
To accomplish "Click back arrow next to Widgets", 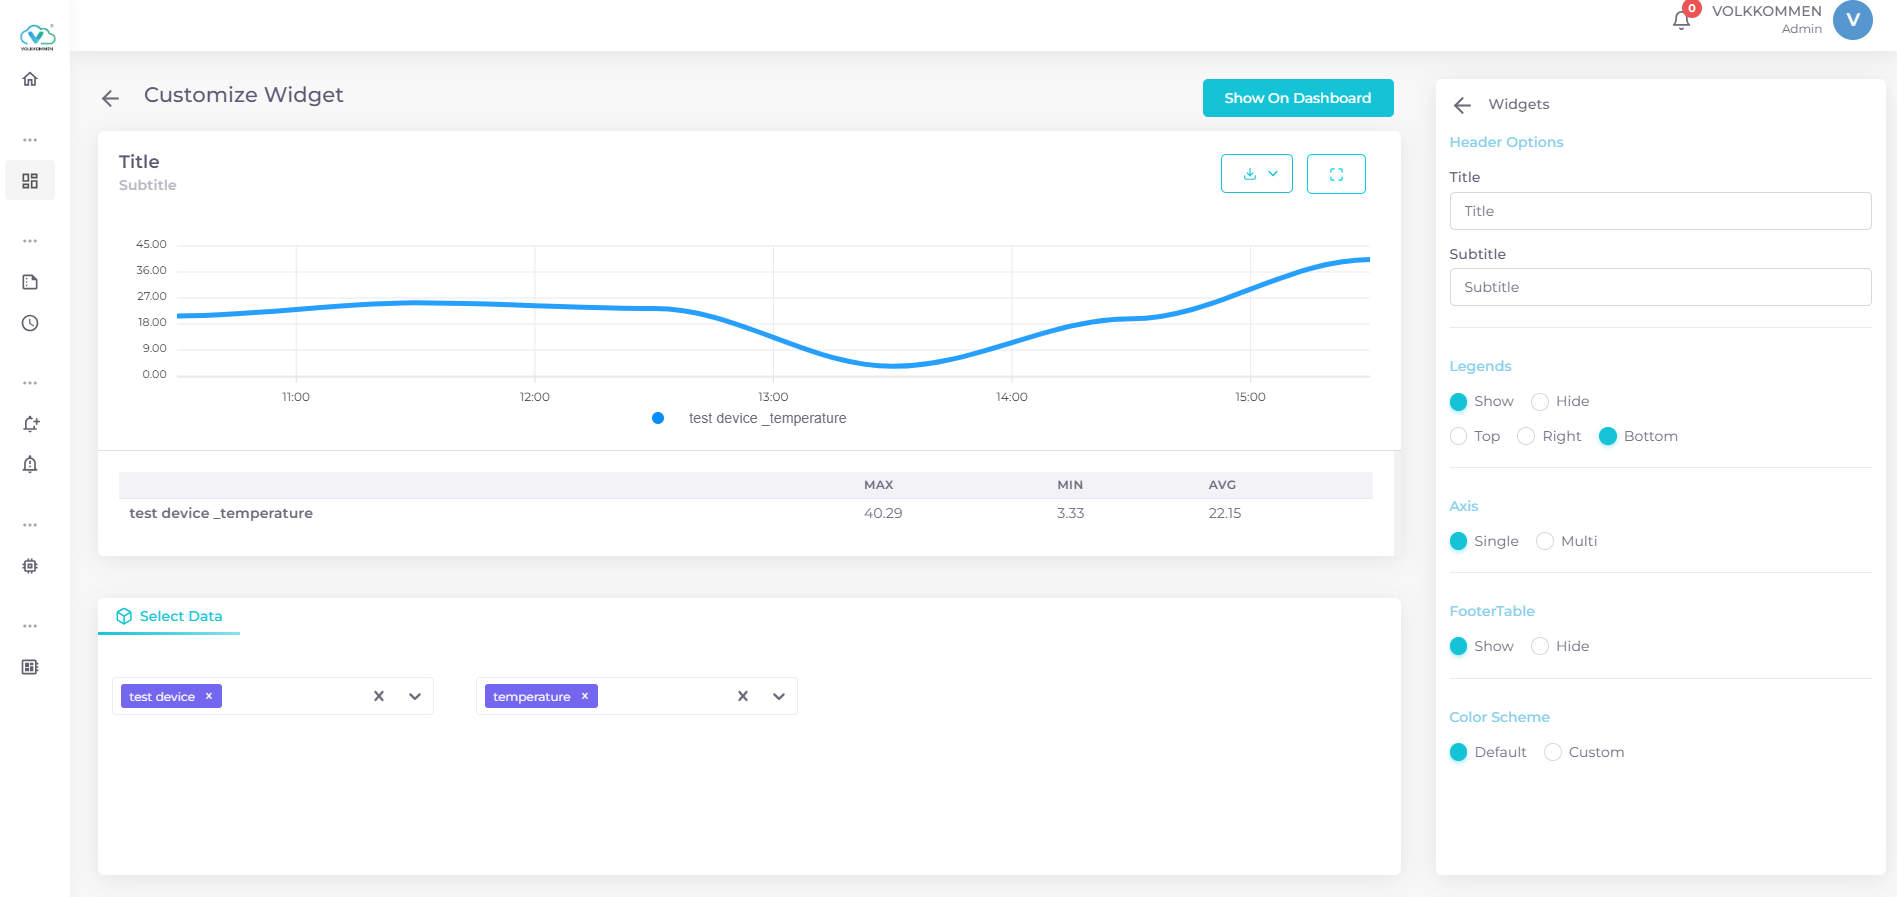I will [1462, 105].
